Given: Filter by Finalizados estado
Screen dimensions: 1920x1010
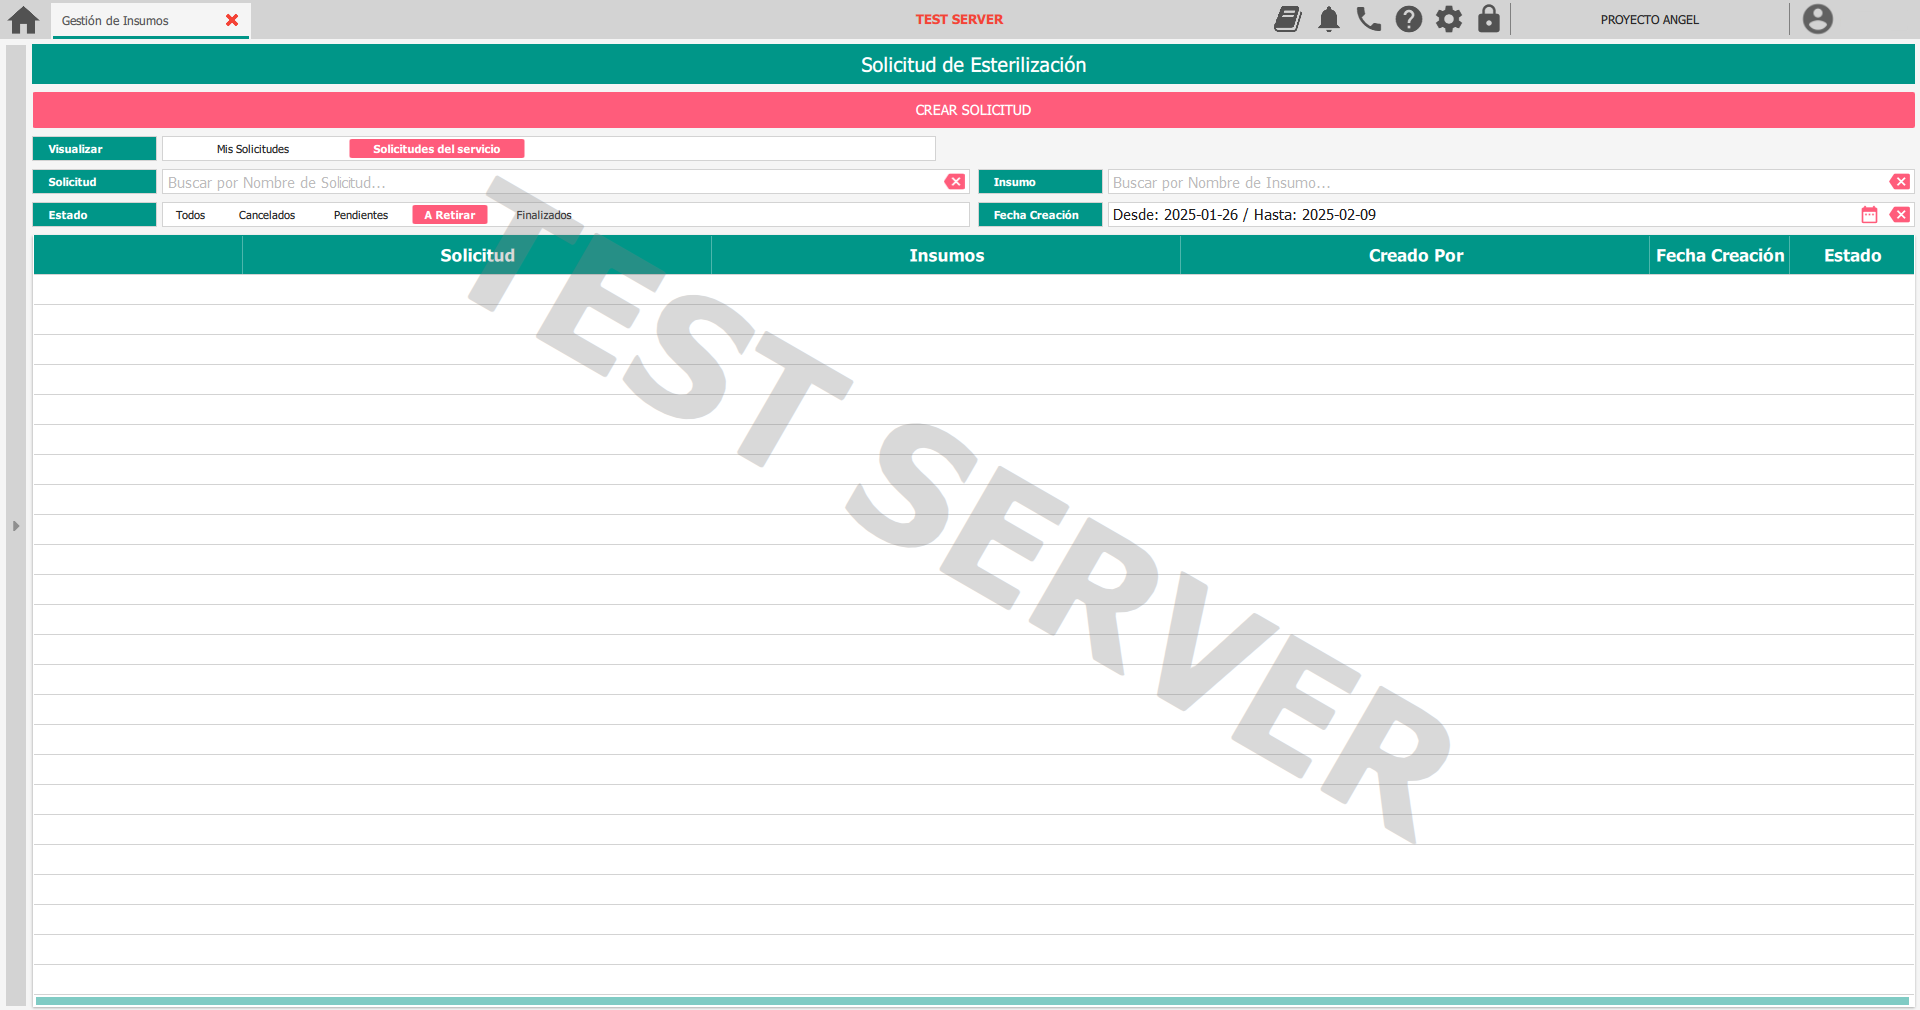Looking at the screenshot, I should pos(543,215).
